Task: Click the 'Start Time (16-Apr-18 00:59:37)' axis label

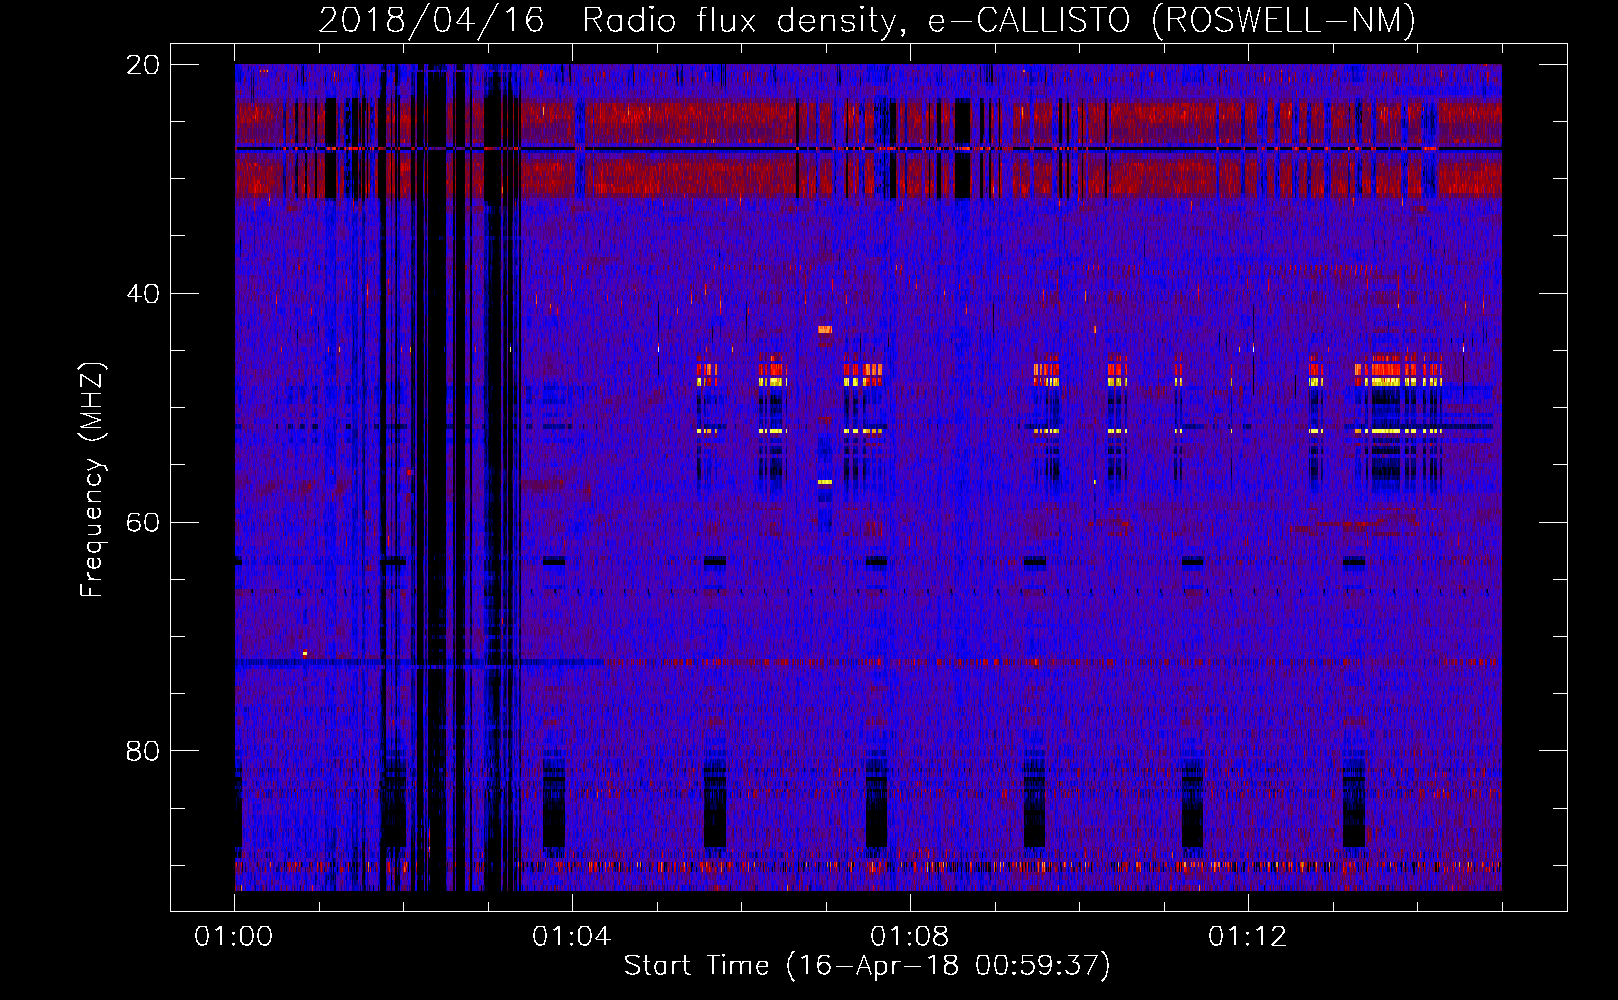Action: (867, 965)
